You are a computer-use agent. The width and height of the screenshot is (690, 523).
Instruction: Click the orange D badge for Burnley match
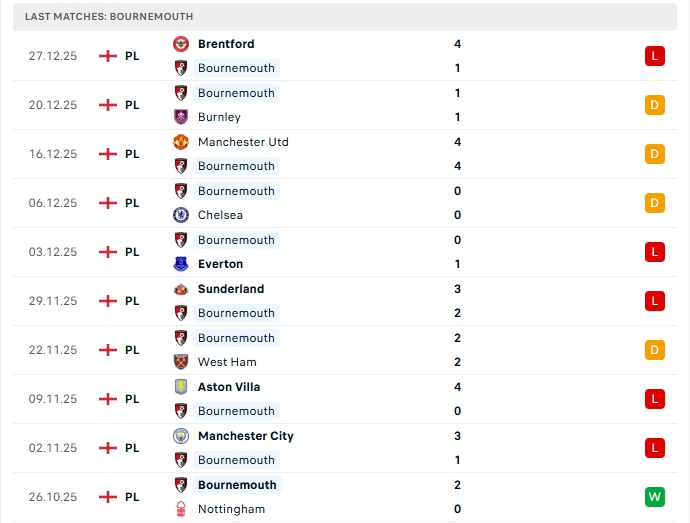pyautogui.click(x=655, y=105)
